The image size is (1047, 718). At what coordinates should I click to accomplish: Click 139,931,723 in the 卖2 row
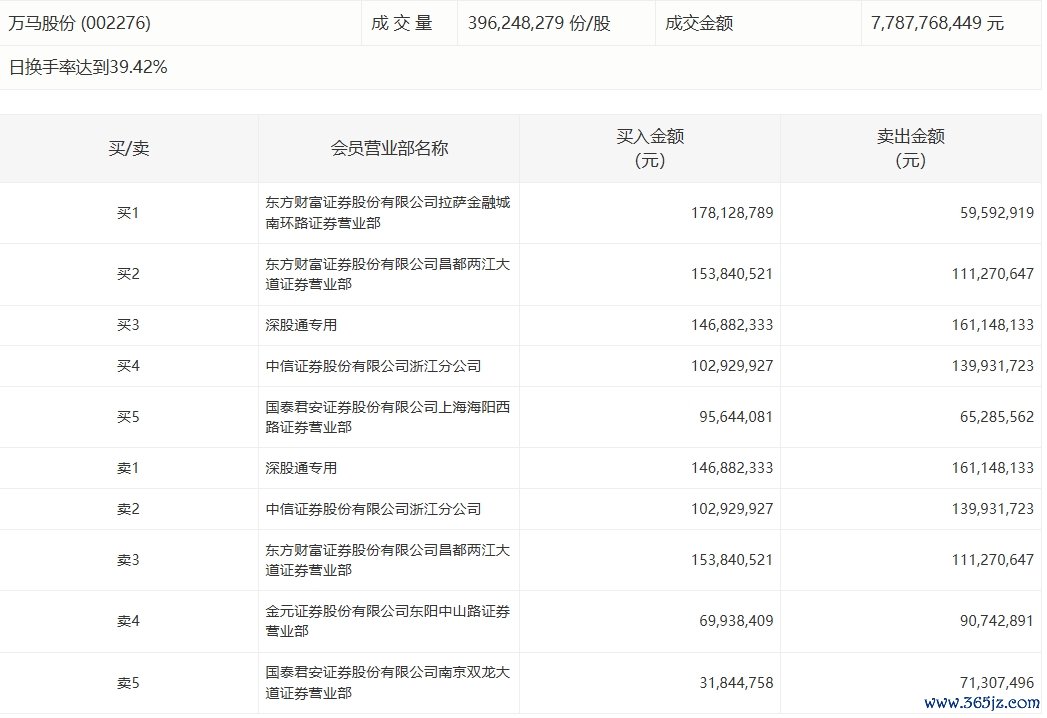(x=993, y=509)
